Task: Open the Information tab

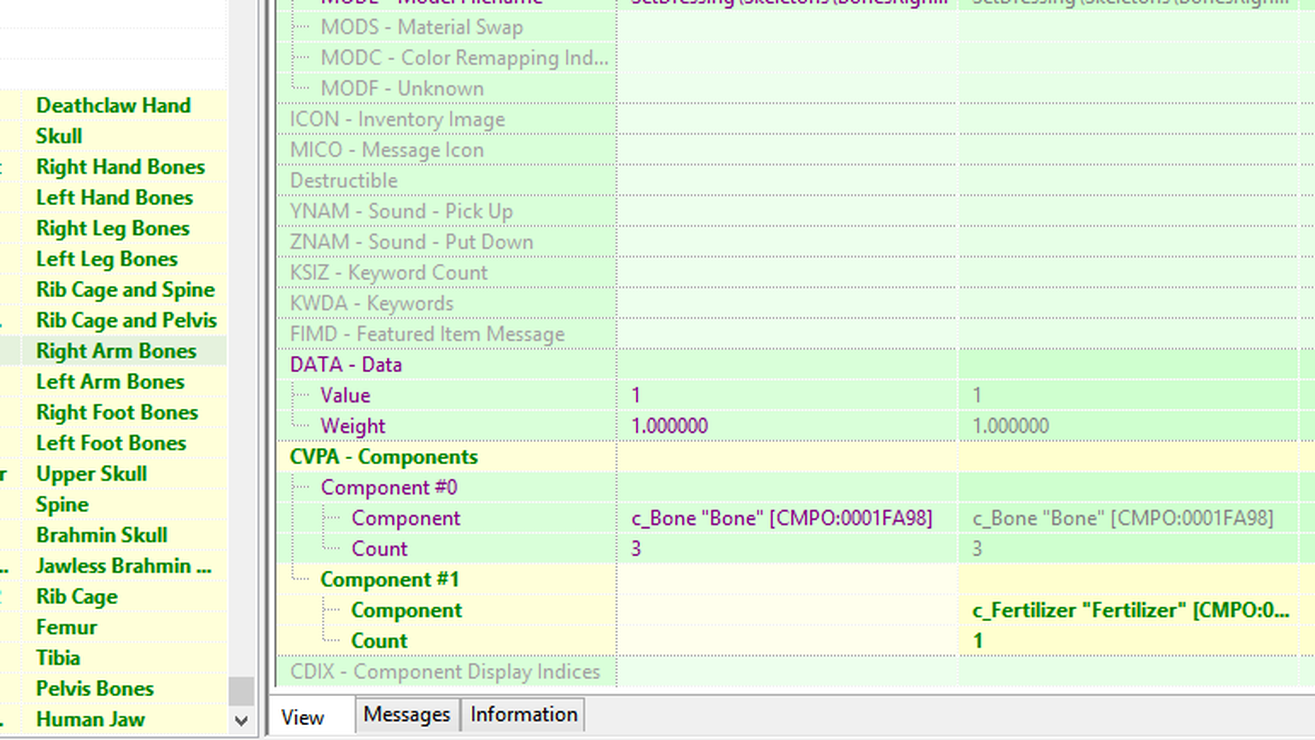Action: pyautogui.click(x=523, y=715)
